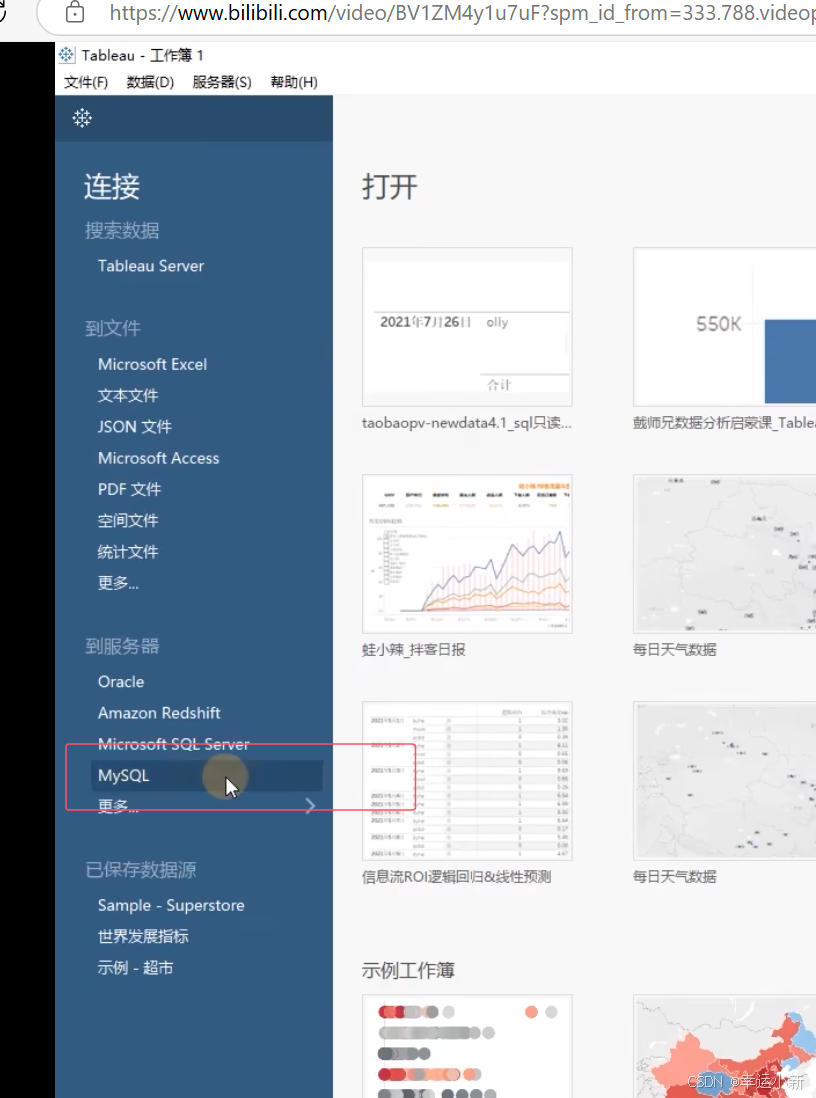816x1098 pixels.
Task: Choose 统计文件 connection
Action: [127, 552]
